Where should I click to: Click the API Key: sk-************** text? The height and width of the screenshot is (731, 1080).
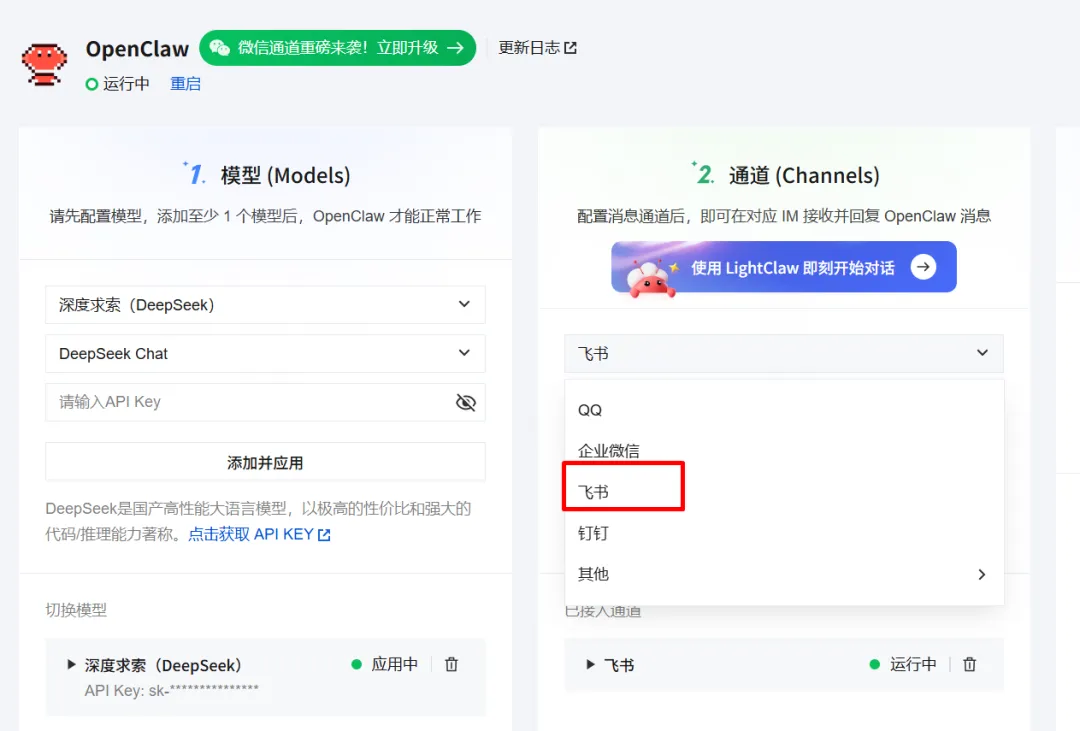tap(172, 690)
